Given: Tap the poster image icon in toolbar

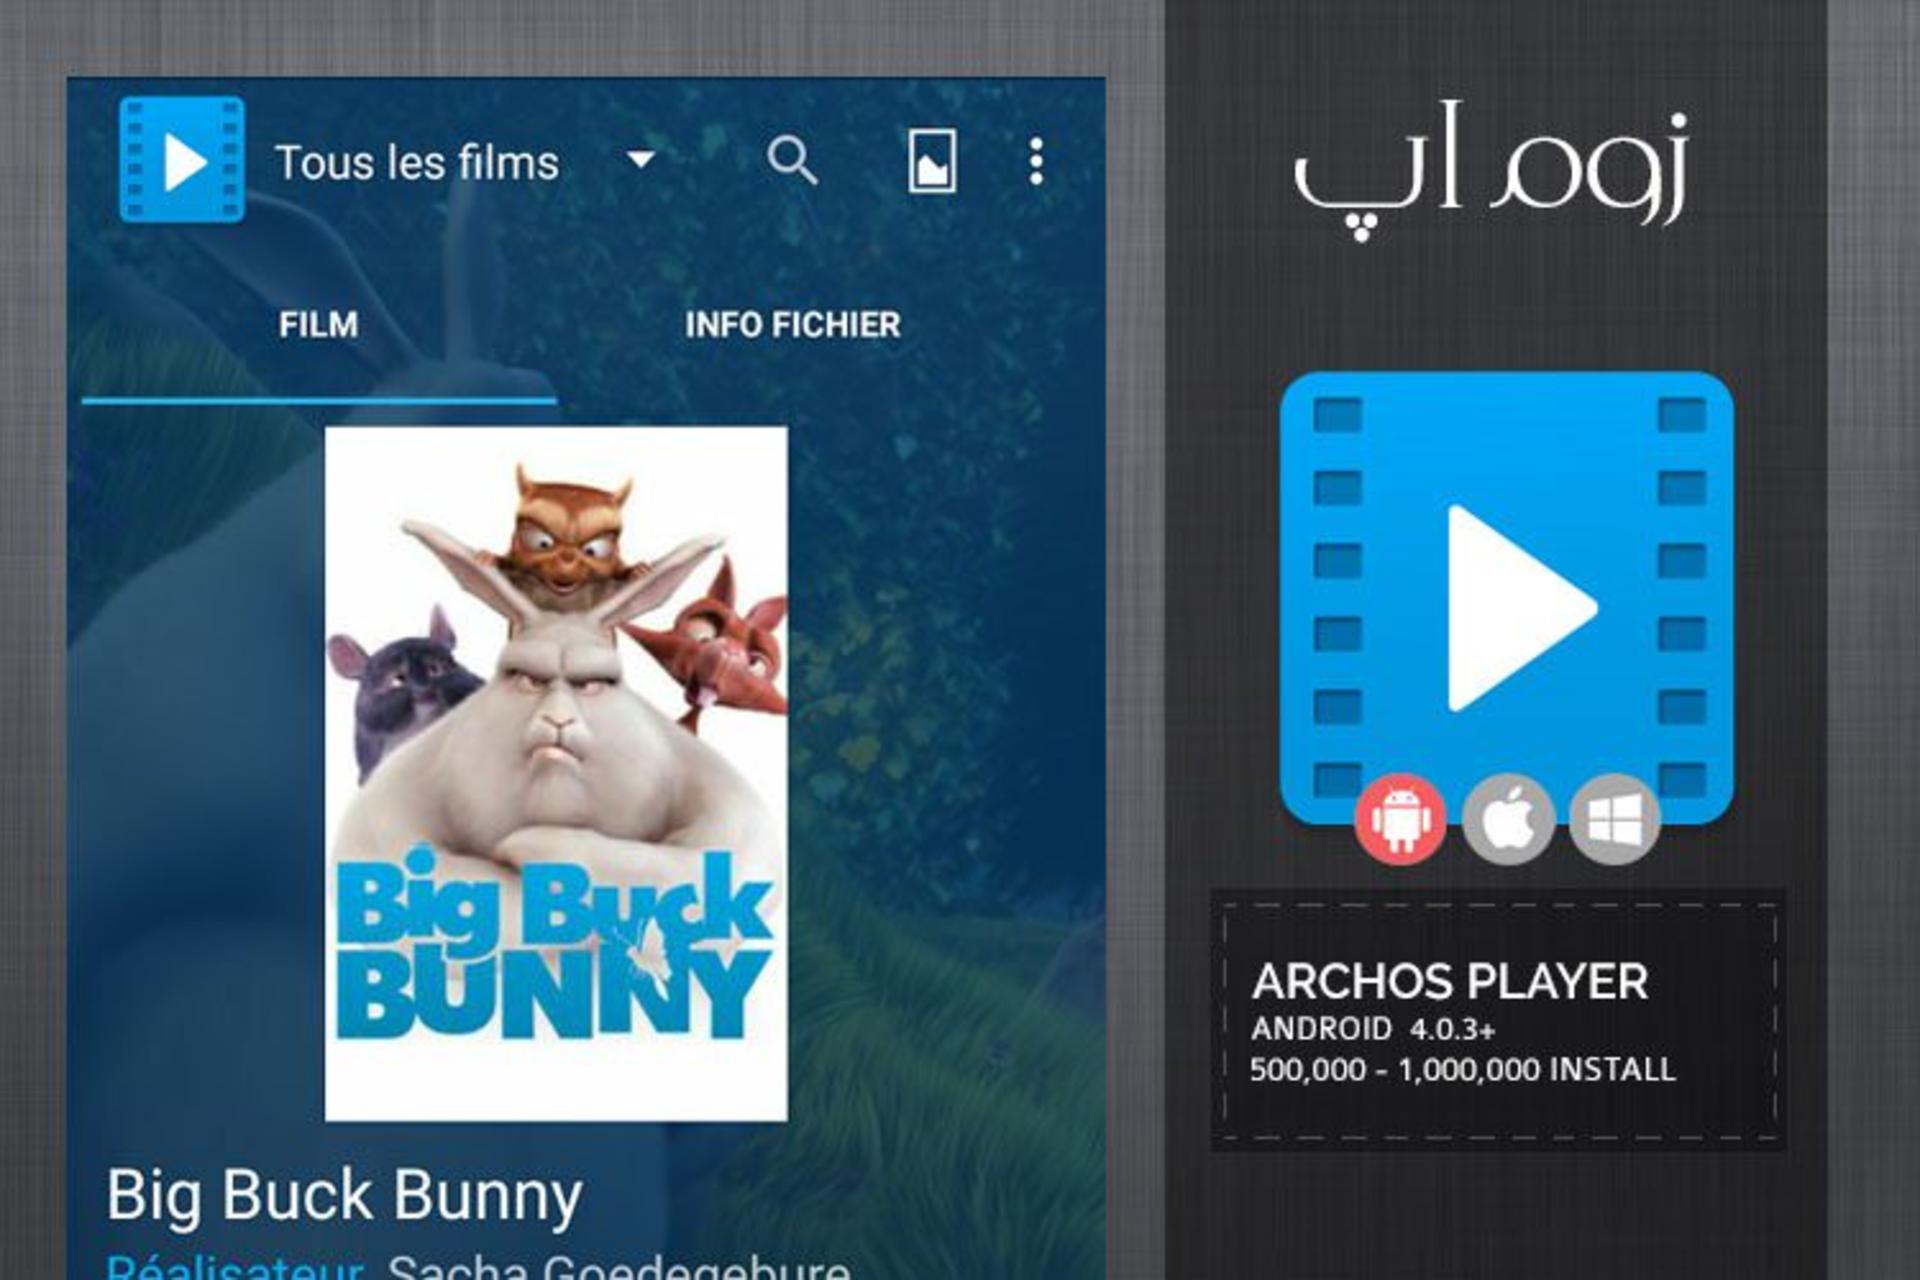Looking at the screenshot, I should pyautogui.click(x=932, y=161).
